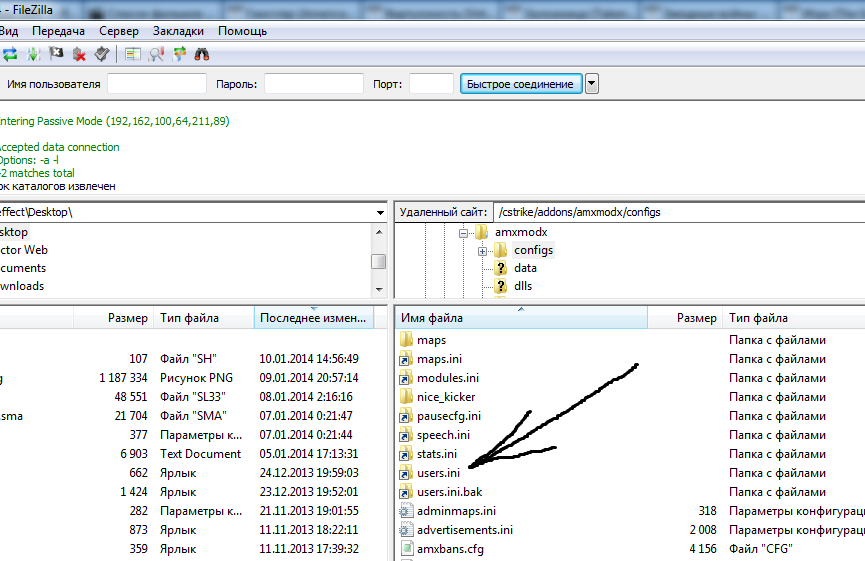Click the local tree scrollbar down arrow
The height and width of the screenshot is (561, 865).
[379, 289]
